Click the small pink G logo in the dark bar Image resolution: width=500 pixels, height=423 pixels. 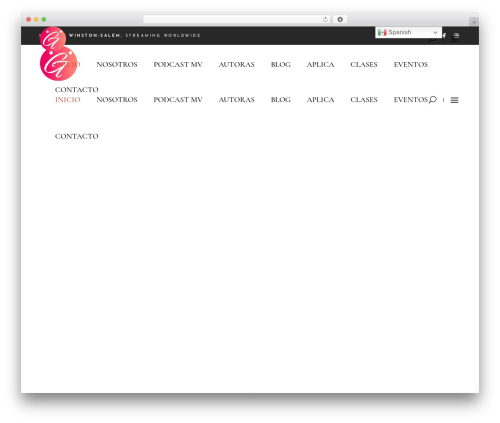coord(53,39)
